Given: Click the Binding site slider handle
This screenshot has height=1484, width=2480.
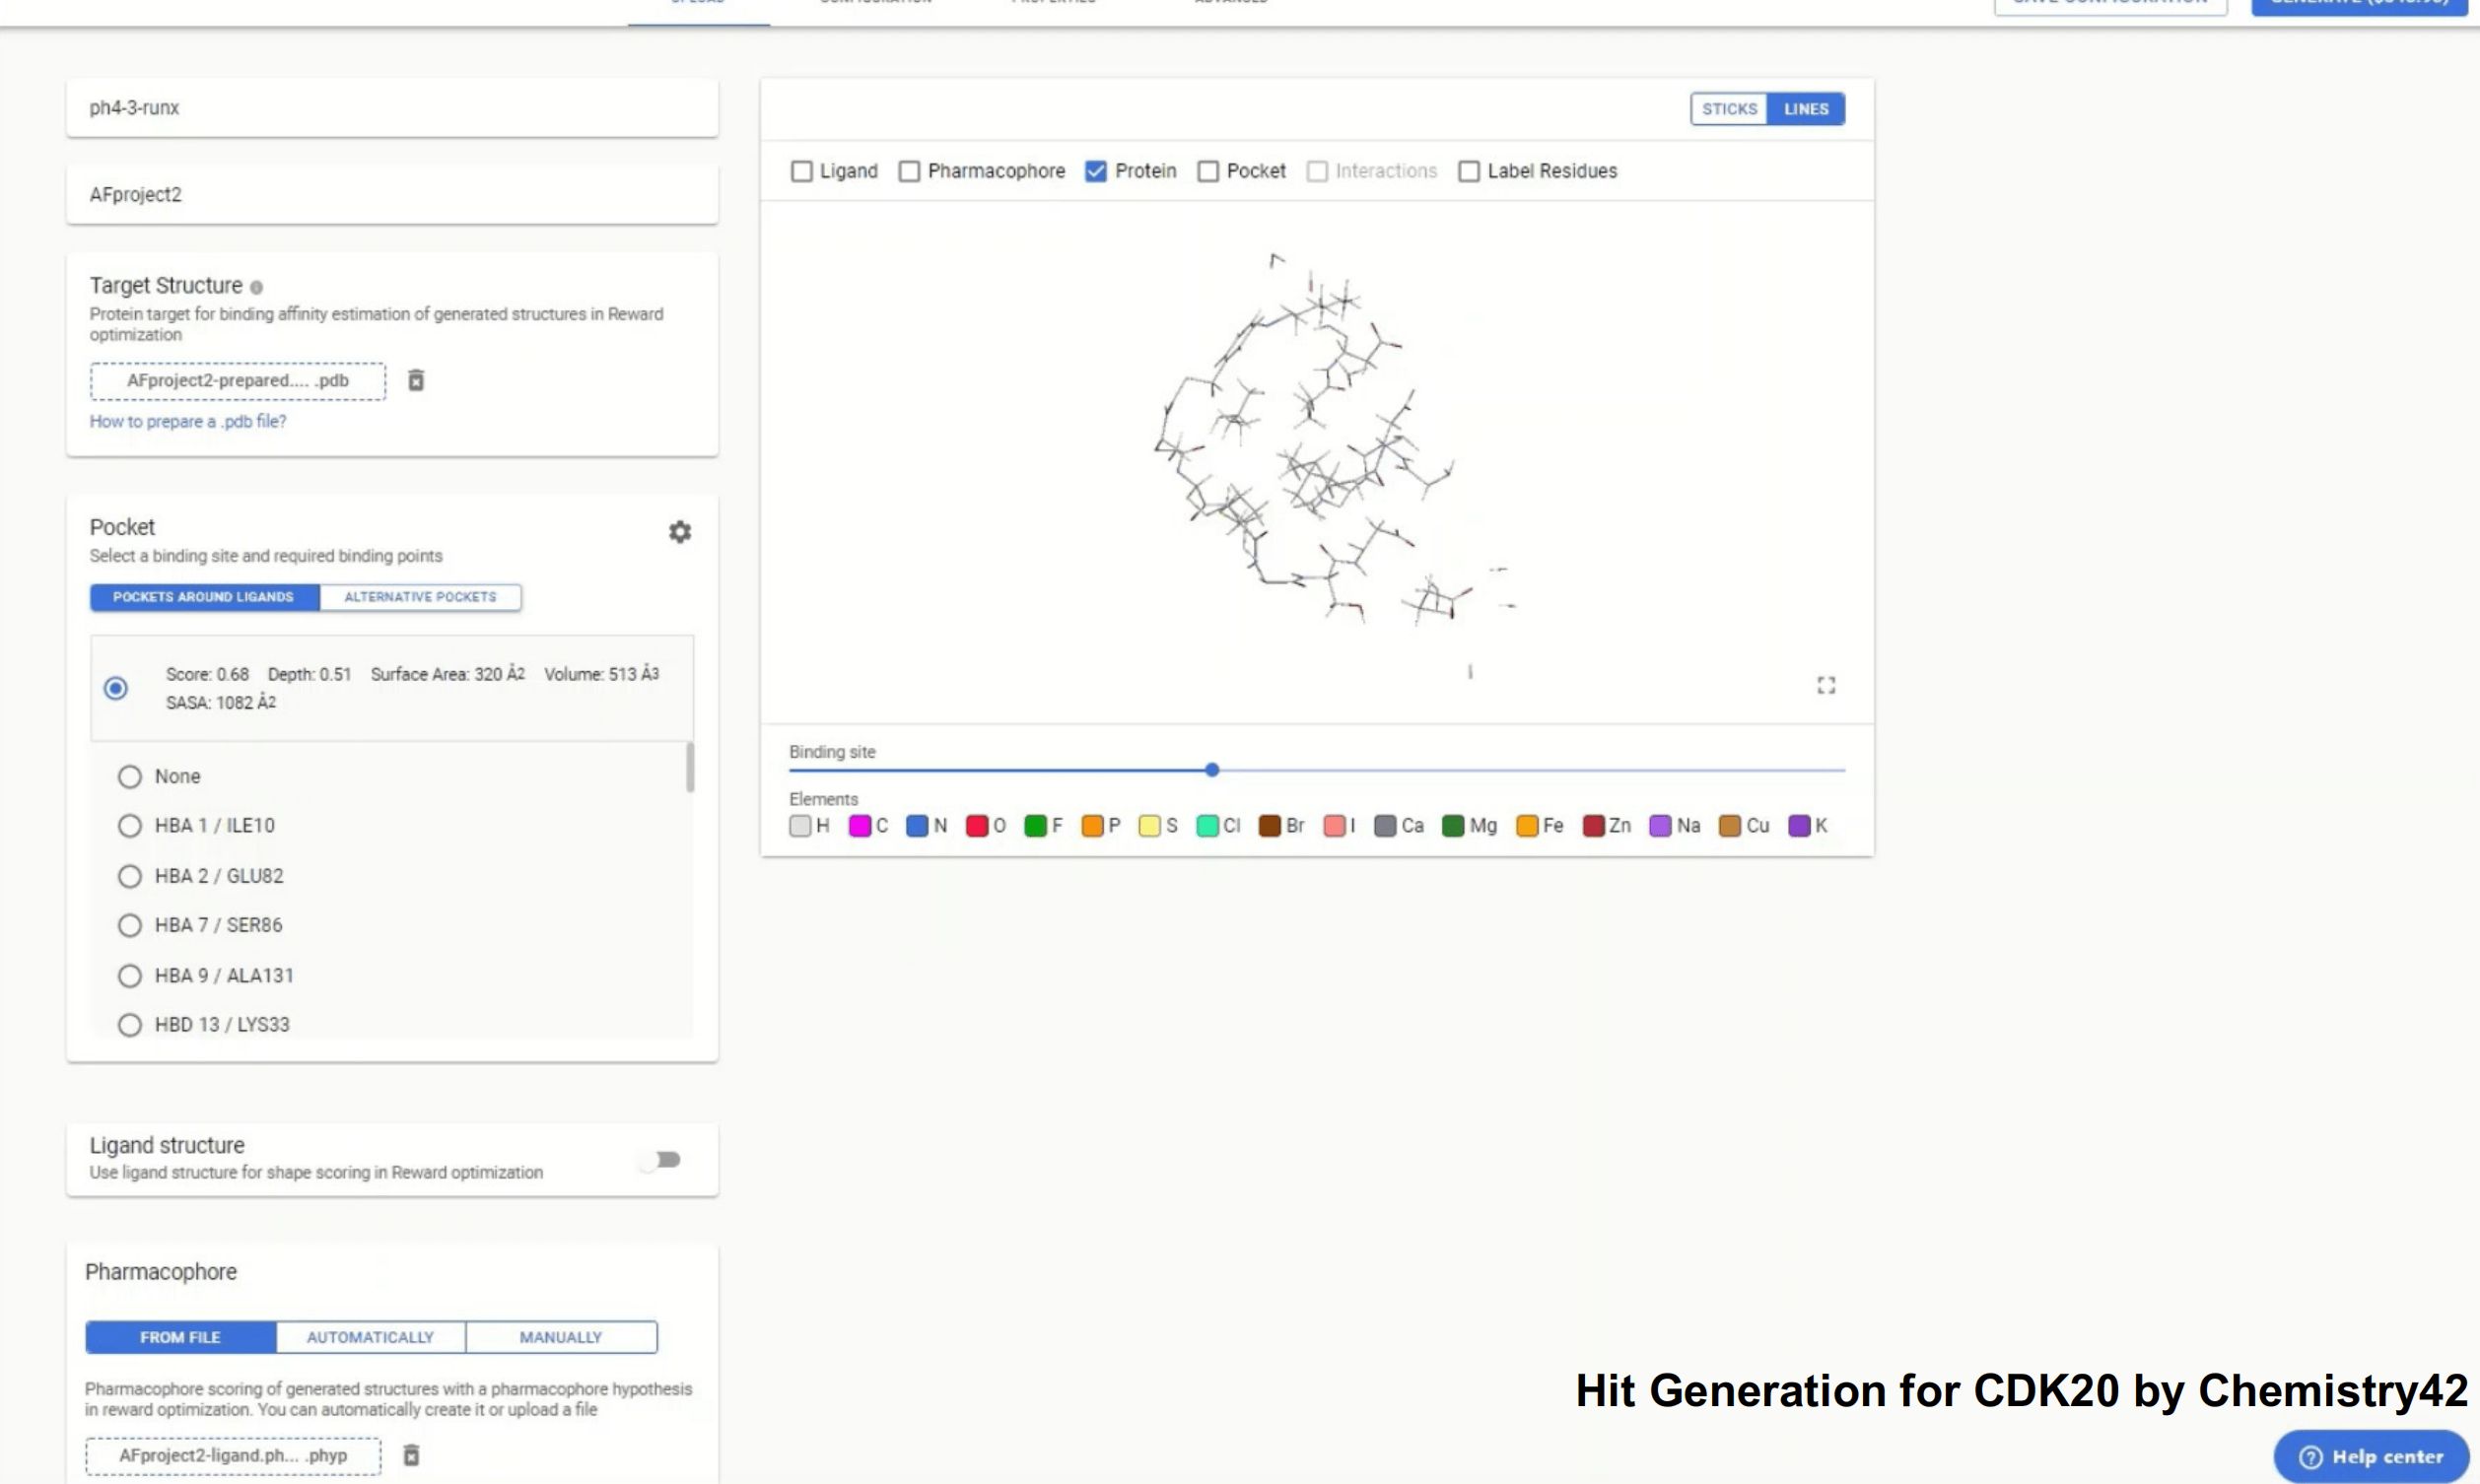Looking at the screenshot, I should 1212,770.
